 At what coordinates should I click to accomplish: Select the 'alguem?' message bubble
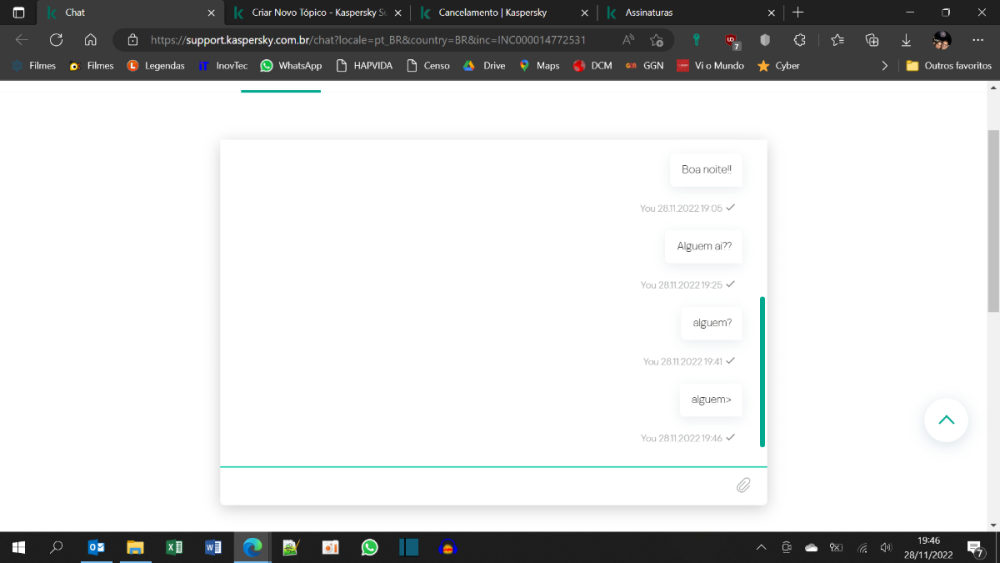[x=712, y=323]
